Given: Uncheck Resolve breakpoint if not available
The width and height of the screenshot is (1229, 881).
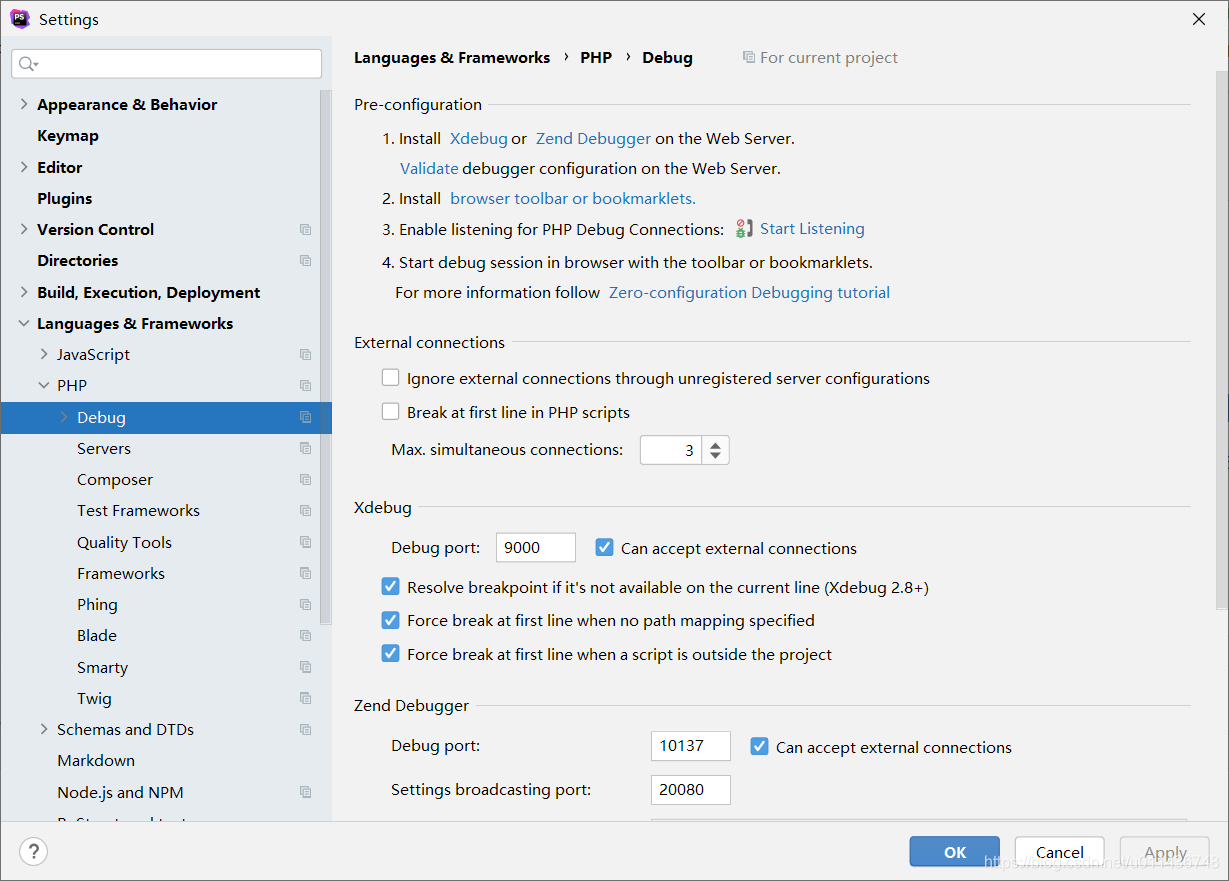Looking at the screenshot, I should [390, 586].
